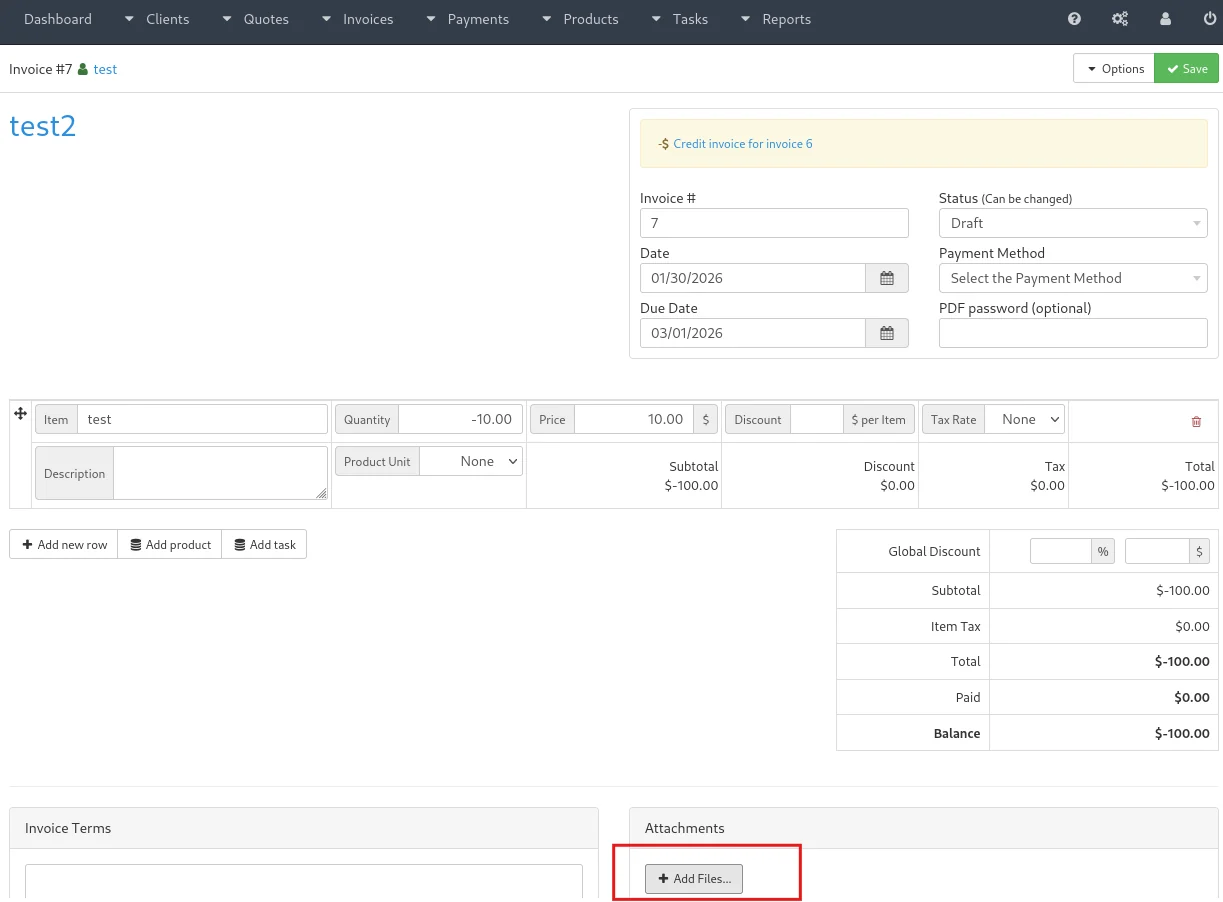Click the Balance value $-100.00
Screen dimensions: 1223x902
[1182, 733]
